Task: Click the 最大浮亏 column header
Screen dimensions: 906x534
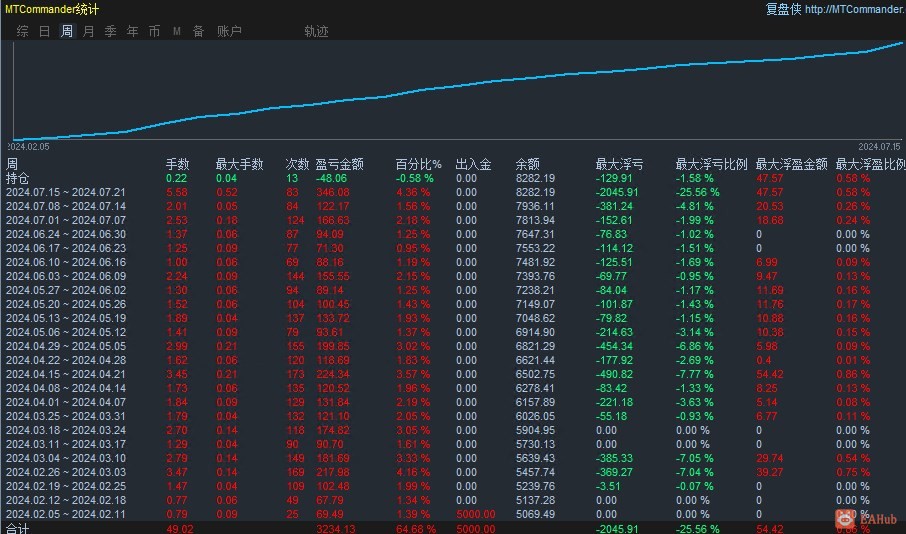Action: 619,164
